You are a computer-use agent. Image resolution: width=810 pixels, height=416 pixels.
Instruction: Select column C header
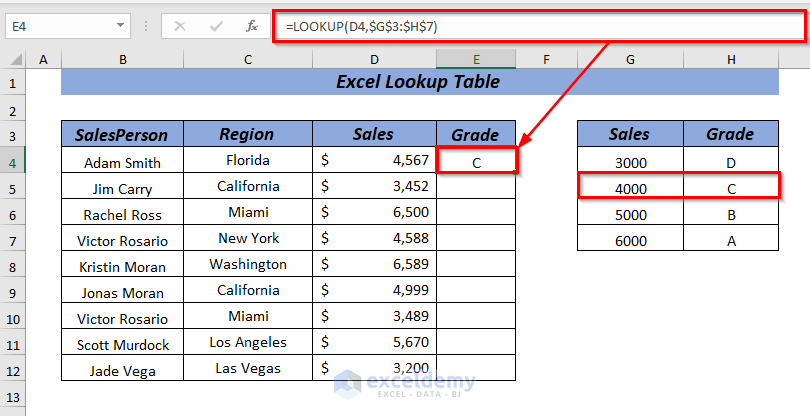coord(248,59)
